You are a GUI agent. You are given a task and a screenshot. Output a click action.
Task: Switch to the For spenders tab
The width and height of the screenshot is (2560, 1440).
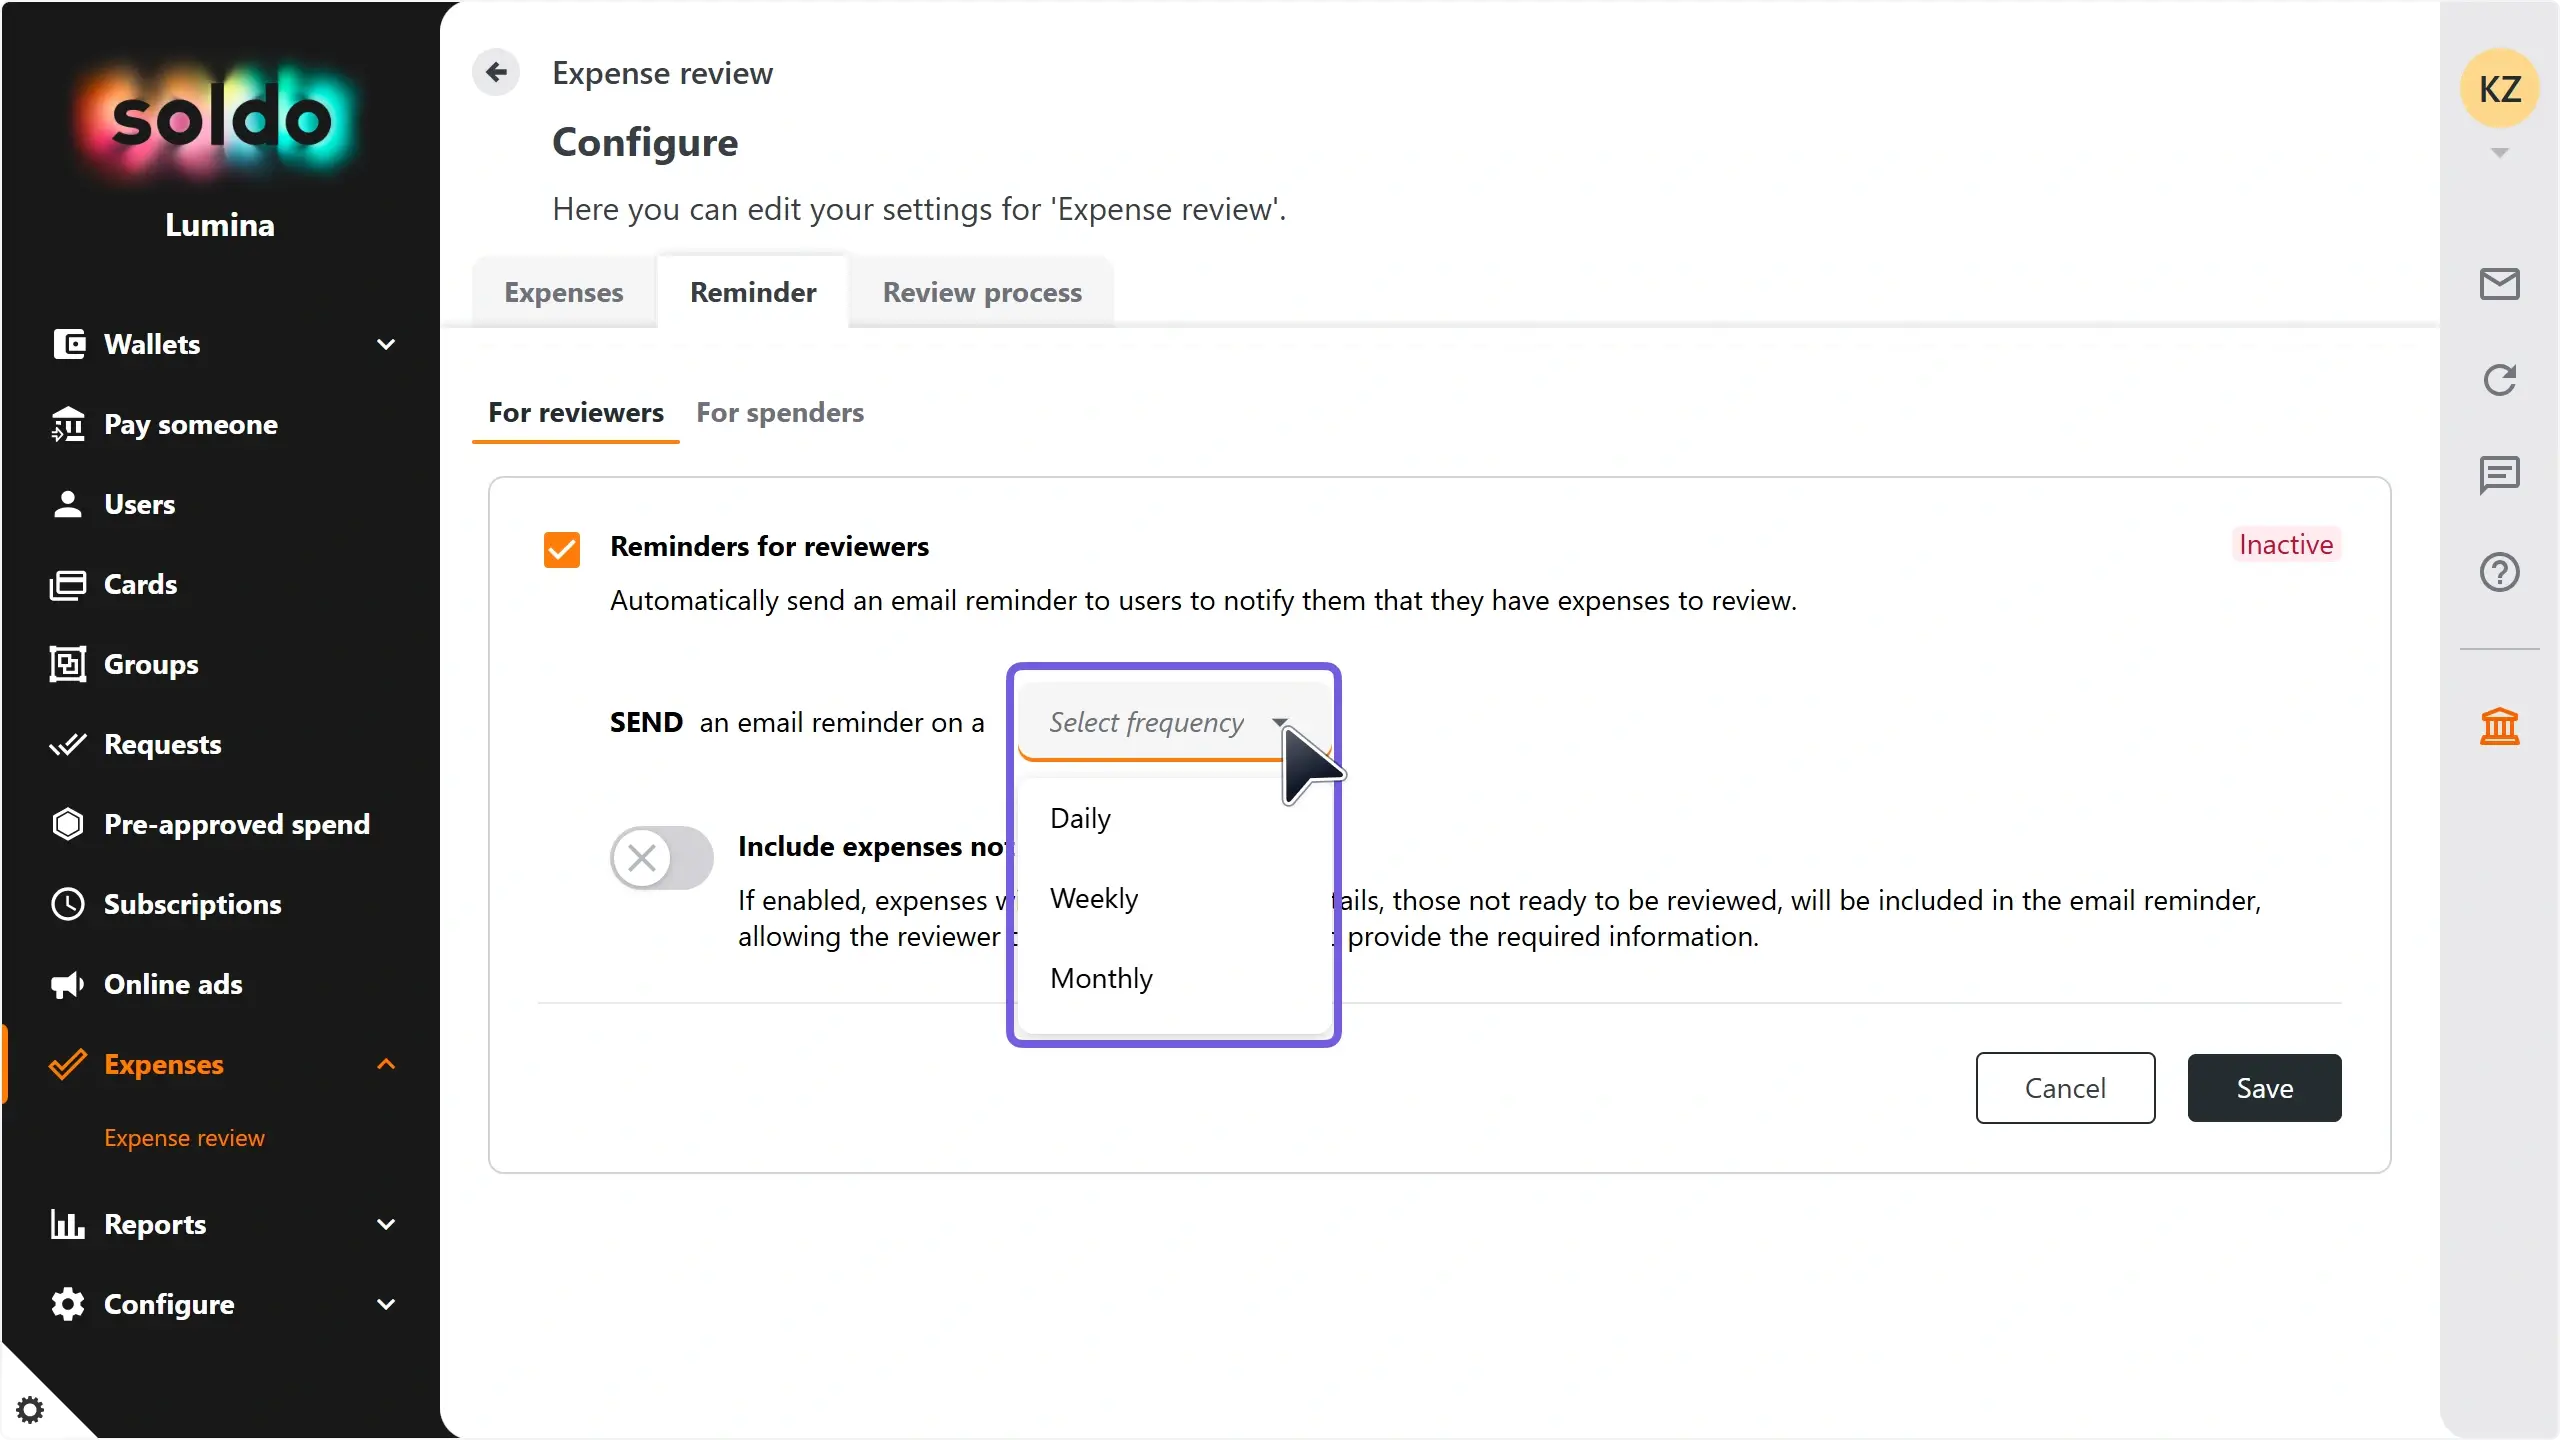(x=780, y=412)
